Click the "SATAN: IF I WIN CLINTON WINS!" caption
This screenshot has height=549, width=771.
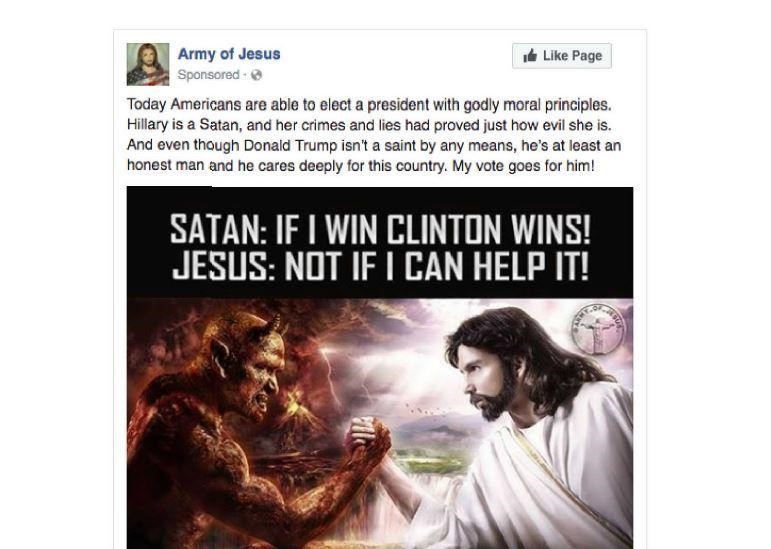click(x=380, y=230)
